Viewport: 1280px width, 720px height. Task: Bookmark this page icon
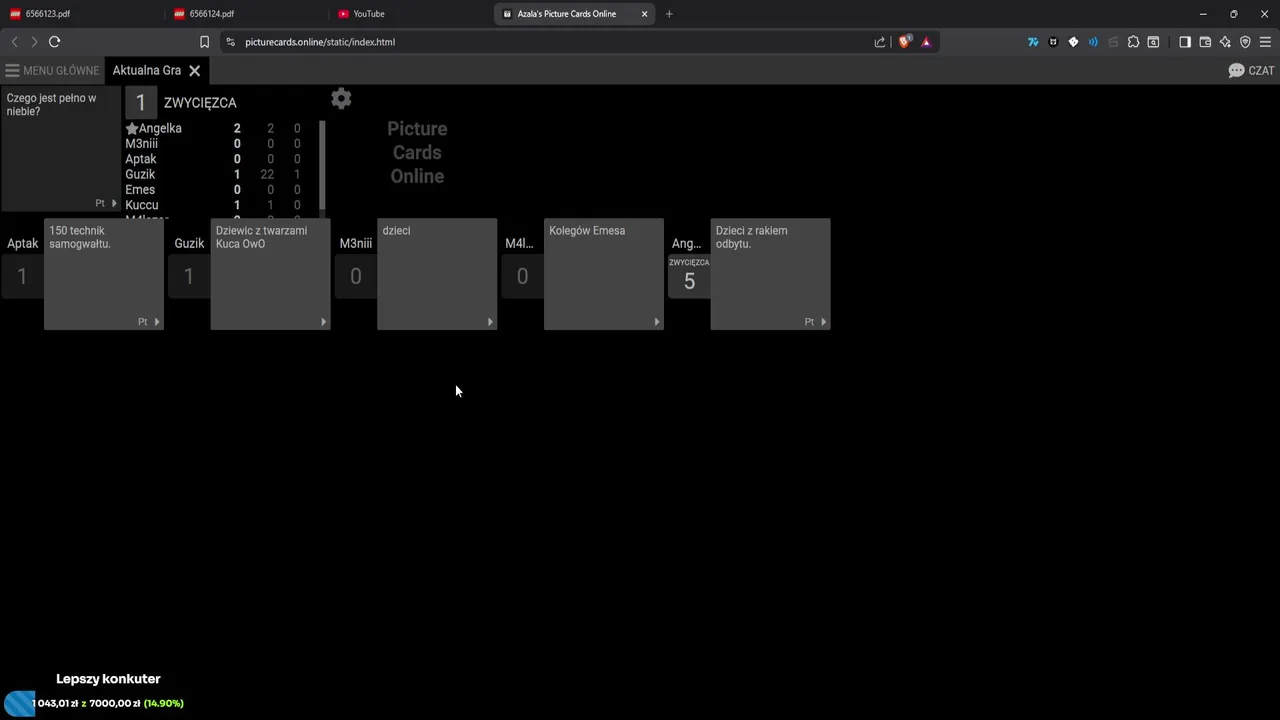204,42
